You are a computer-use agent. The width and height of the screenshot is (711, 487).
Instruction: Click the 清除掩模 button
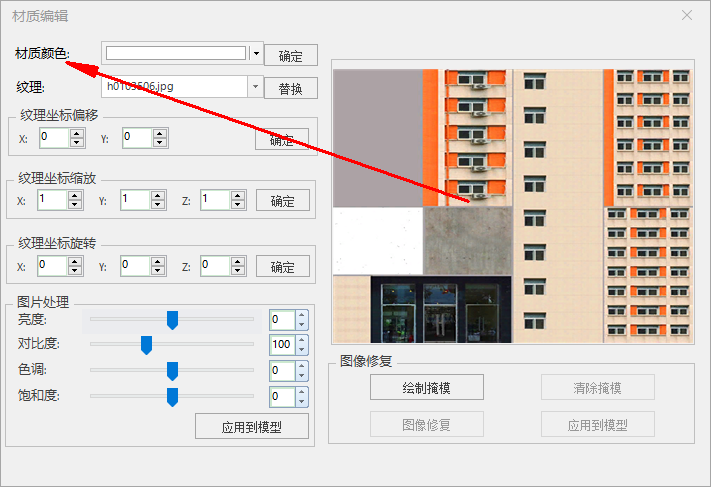tap(598, 387)
